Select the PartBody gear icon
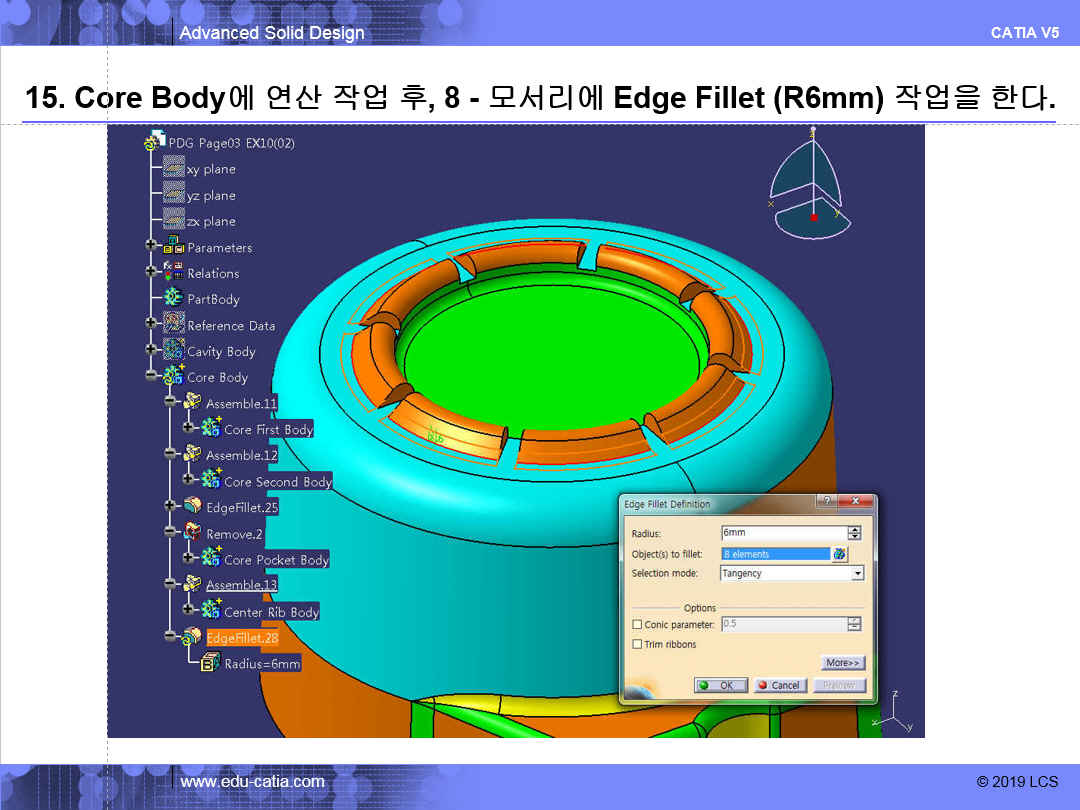This screenshot has width=1080, height=810. coord(174,298)
